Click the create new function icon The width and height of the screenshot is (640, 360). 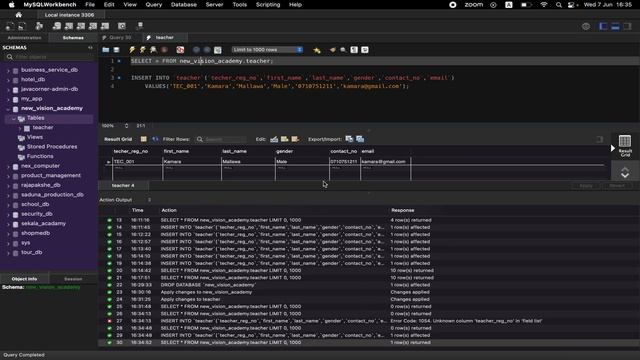pyautogui.click(x=105, y=26)
